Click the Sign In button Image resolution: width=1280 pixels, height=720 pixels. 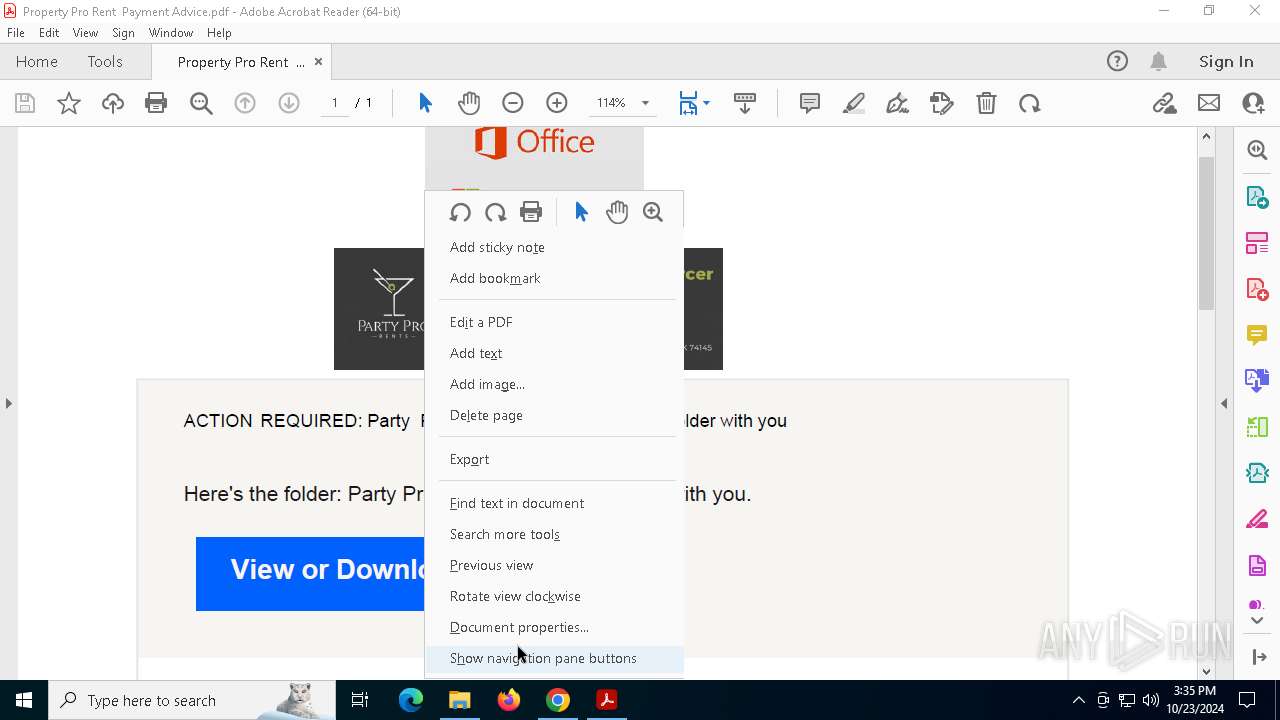point(1226,62)
